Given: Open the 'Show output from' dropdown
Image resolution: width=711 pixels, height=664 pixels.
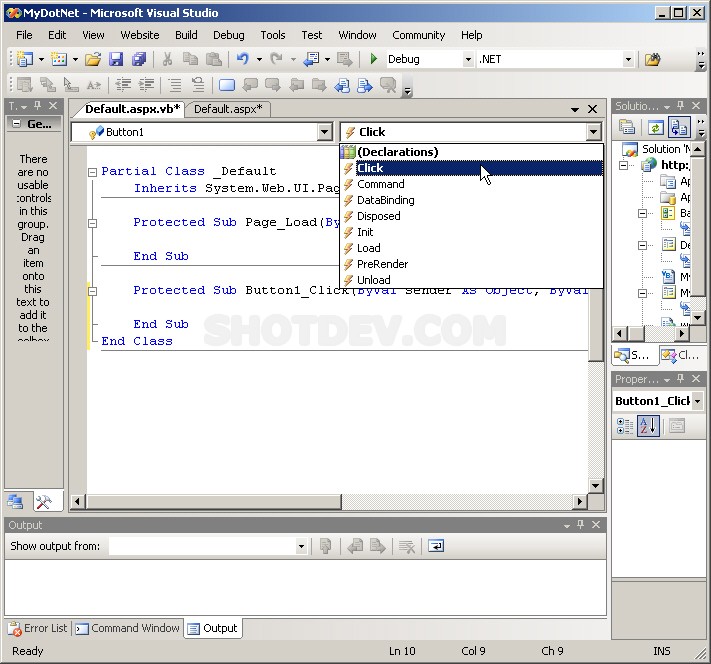Looking at the screenshot, I should coord(301,547).
